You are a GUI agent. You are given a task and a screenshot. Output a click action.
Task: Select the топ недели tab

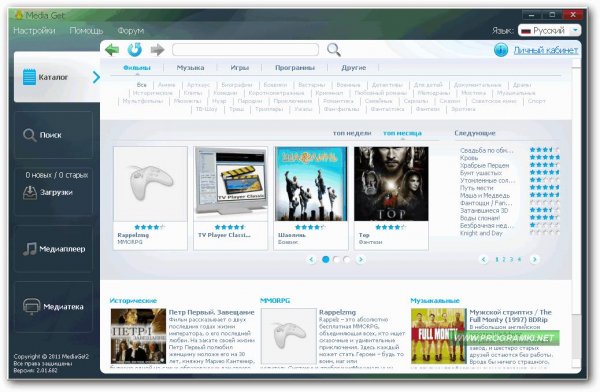(352, 133)
